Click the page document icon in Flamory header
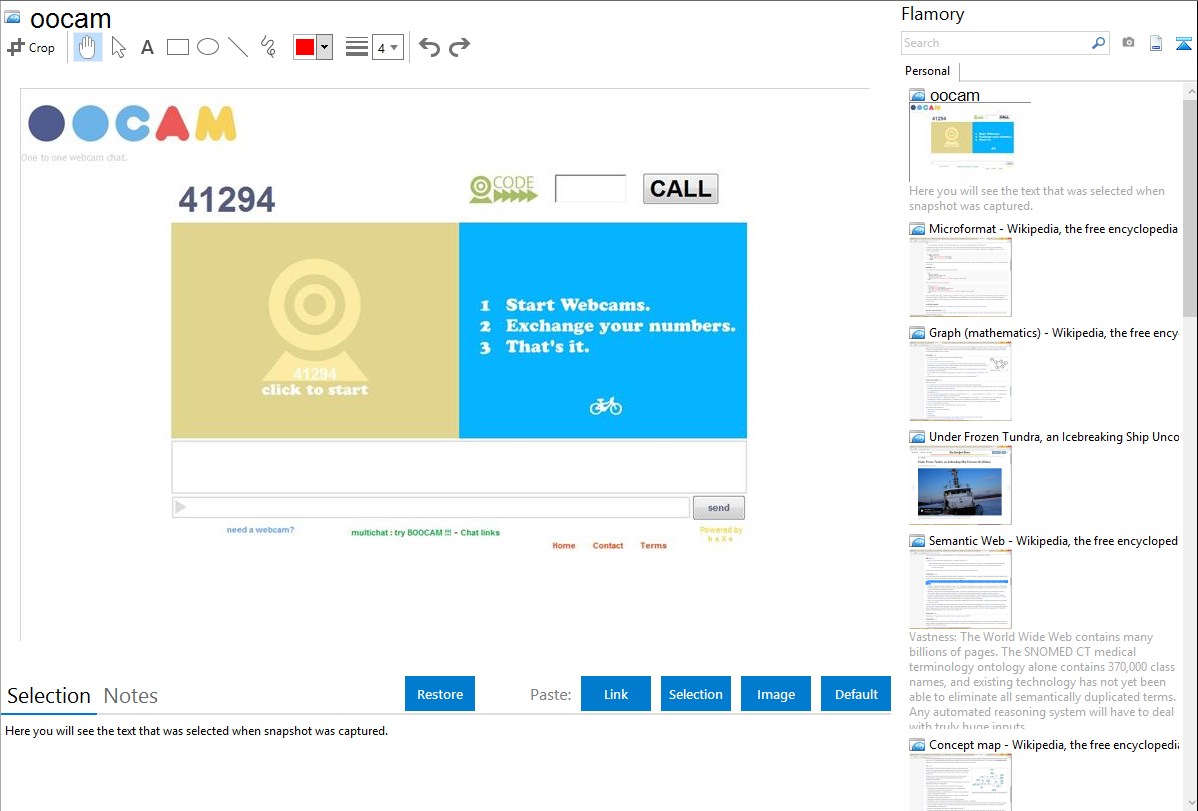Viewport: 1198px width, 811px height. click(1156, 43)
